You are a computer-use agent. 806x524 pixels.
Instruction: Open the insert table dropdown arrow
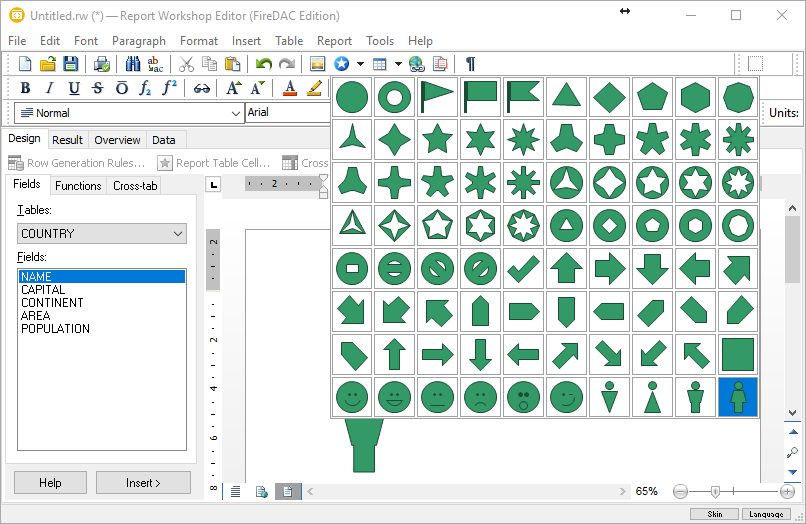[398, 64]
